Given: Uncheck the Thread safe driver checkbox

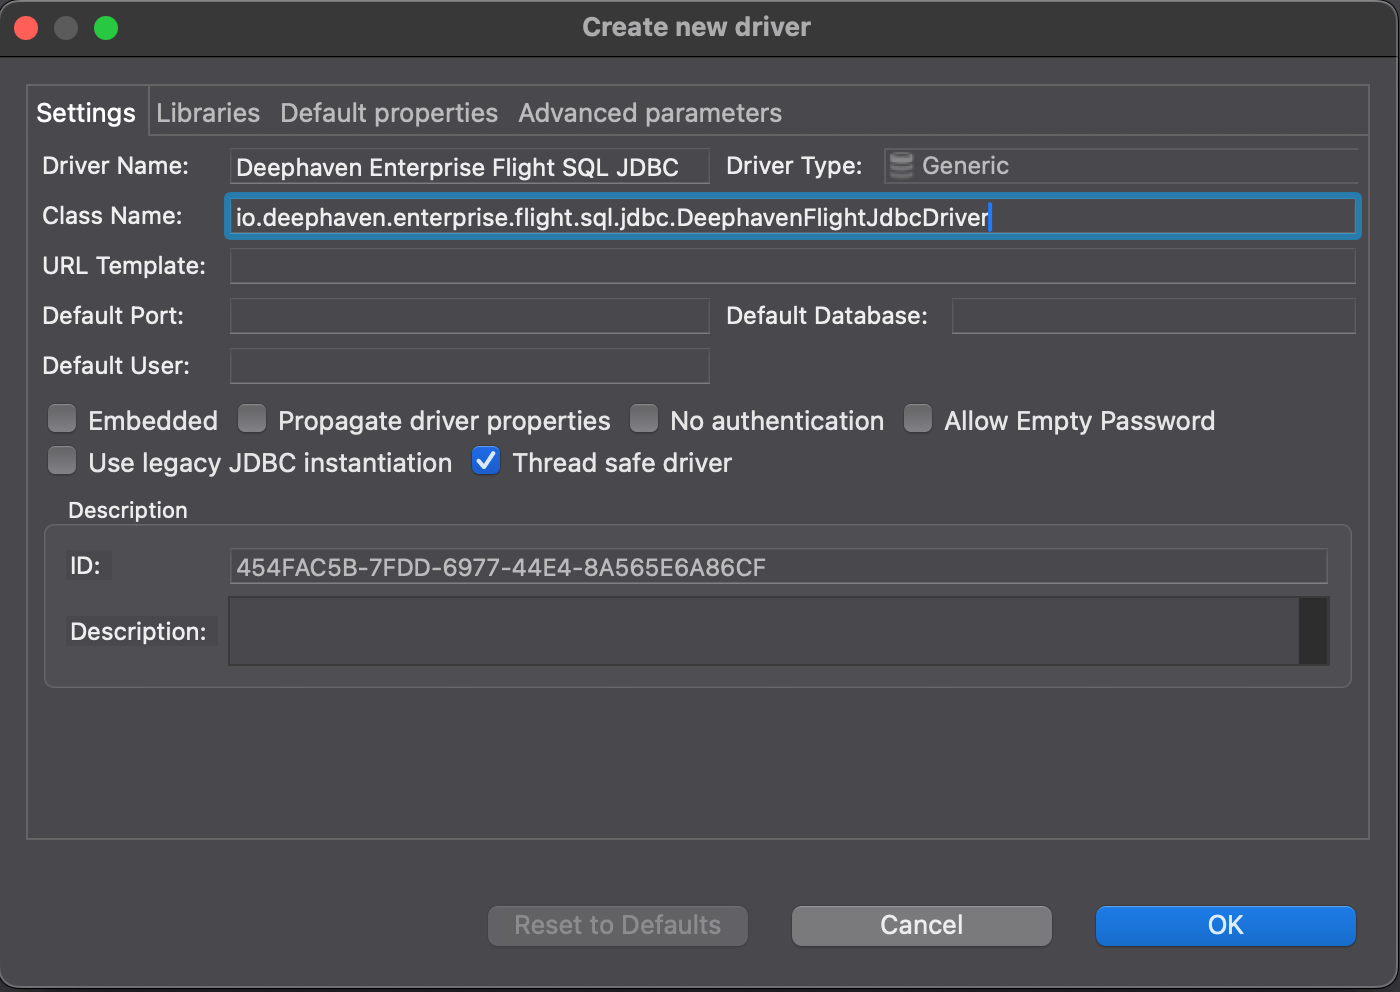Looking at the screenshot, I should (486, 461).
